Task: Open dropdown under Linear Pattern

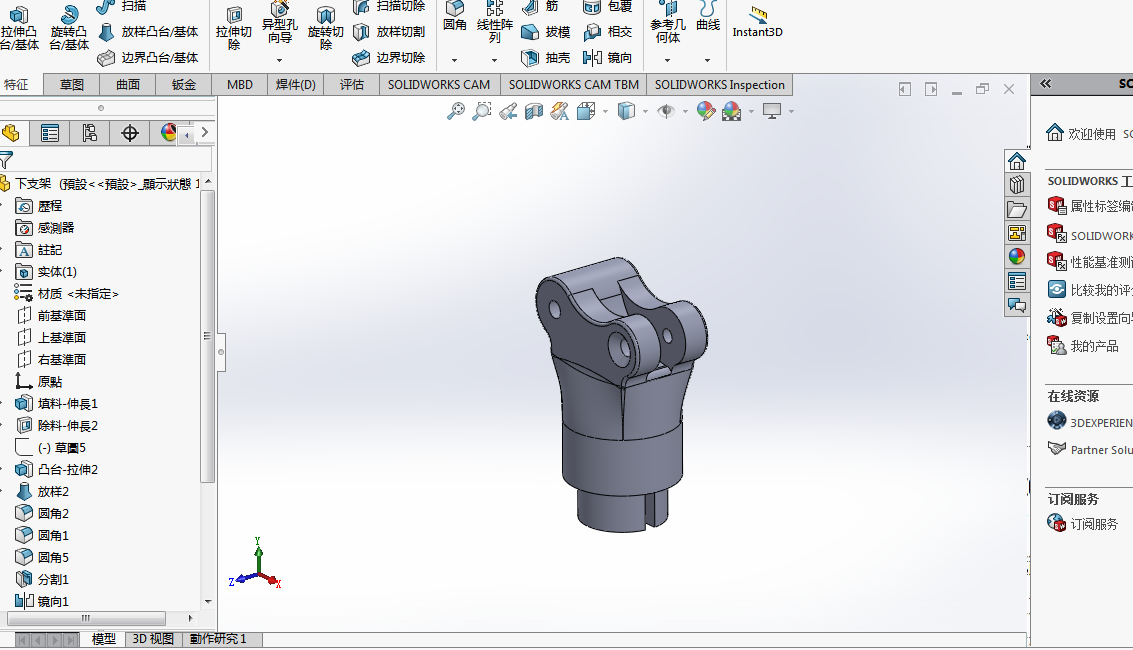Action: pos(494,61)
